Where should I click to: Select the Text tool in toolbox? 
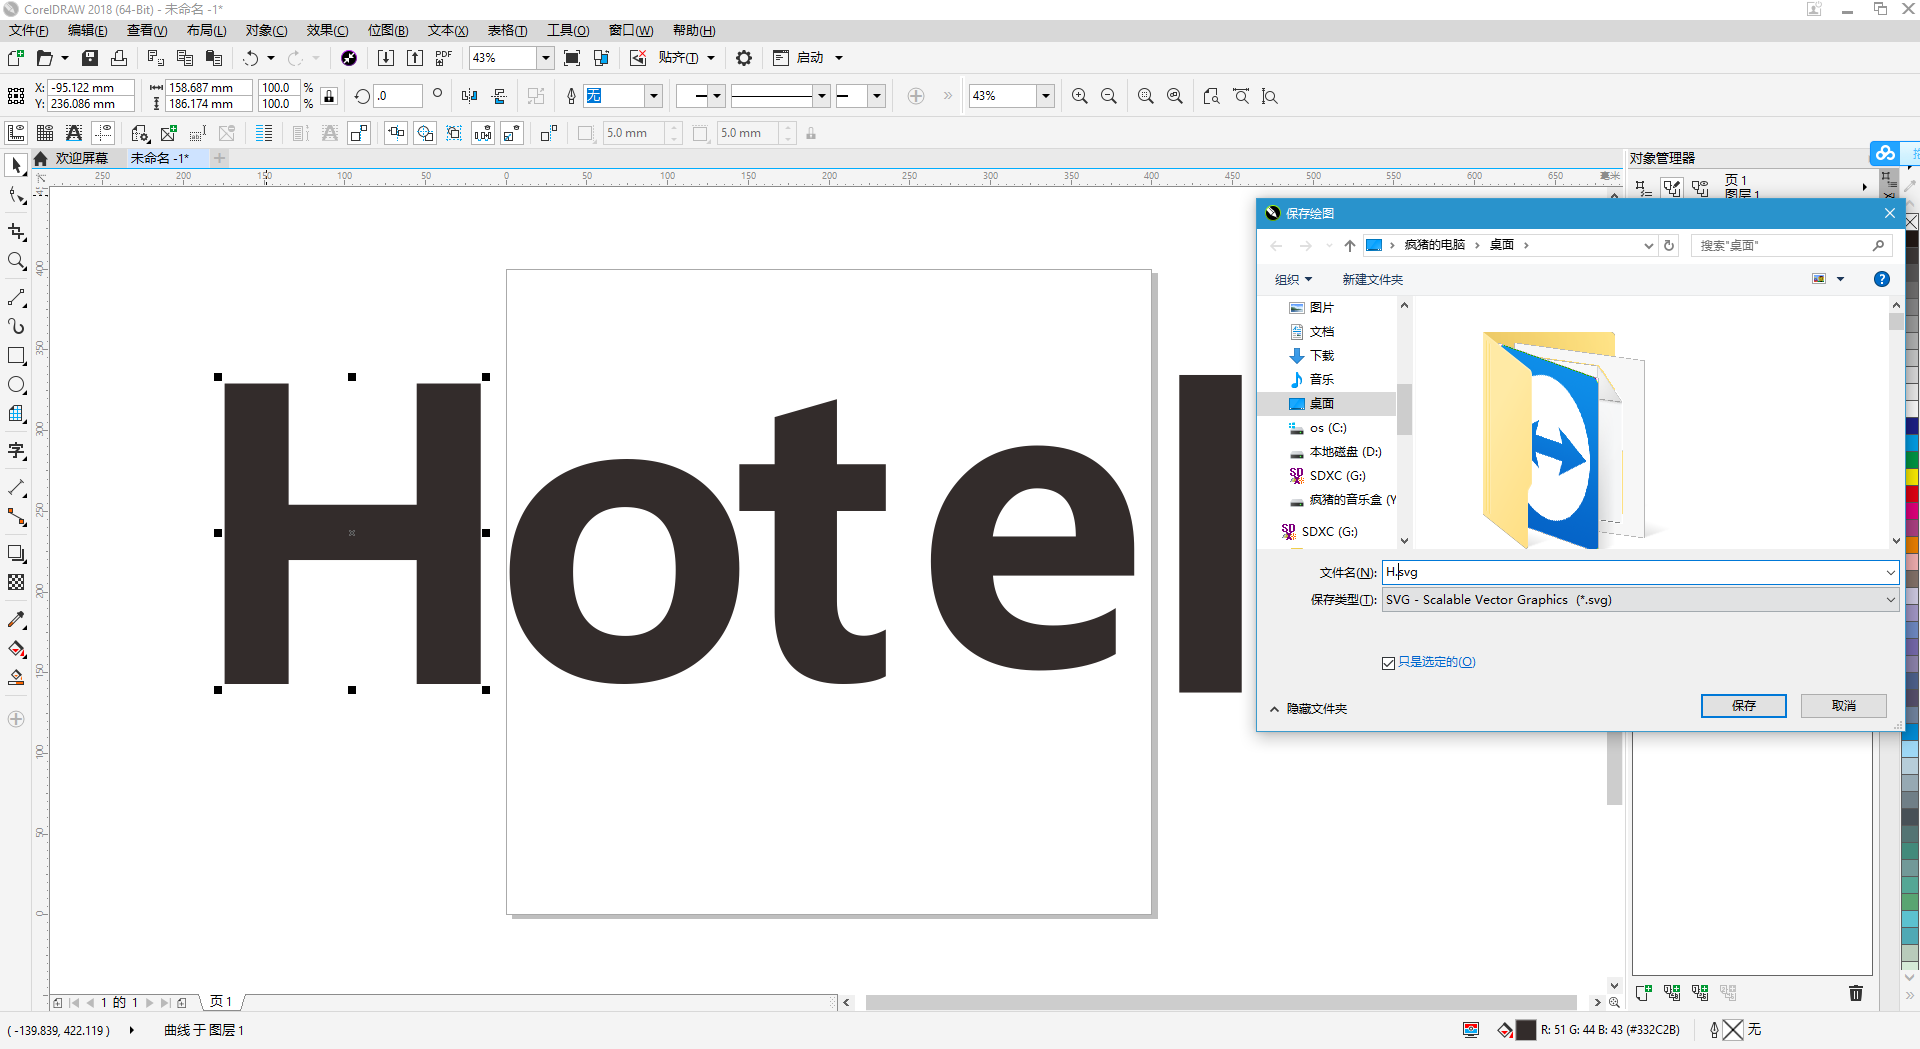pyautogui.click(x=16, y=451)
